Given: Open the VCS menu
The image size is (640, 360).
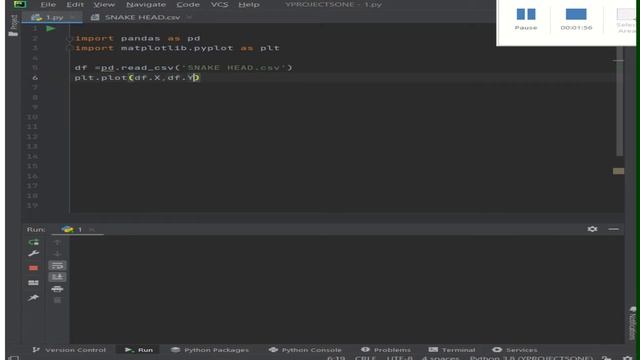Looking at the screenshot, I should [219, 4].
